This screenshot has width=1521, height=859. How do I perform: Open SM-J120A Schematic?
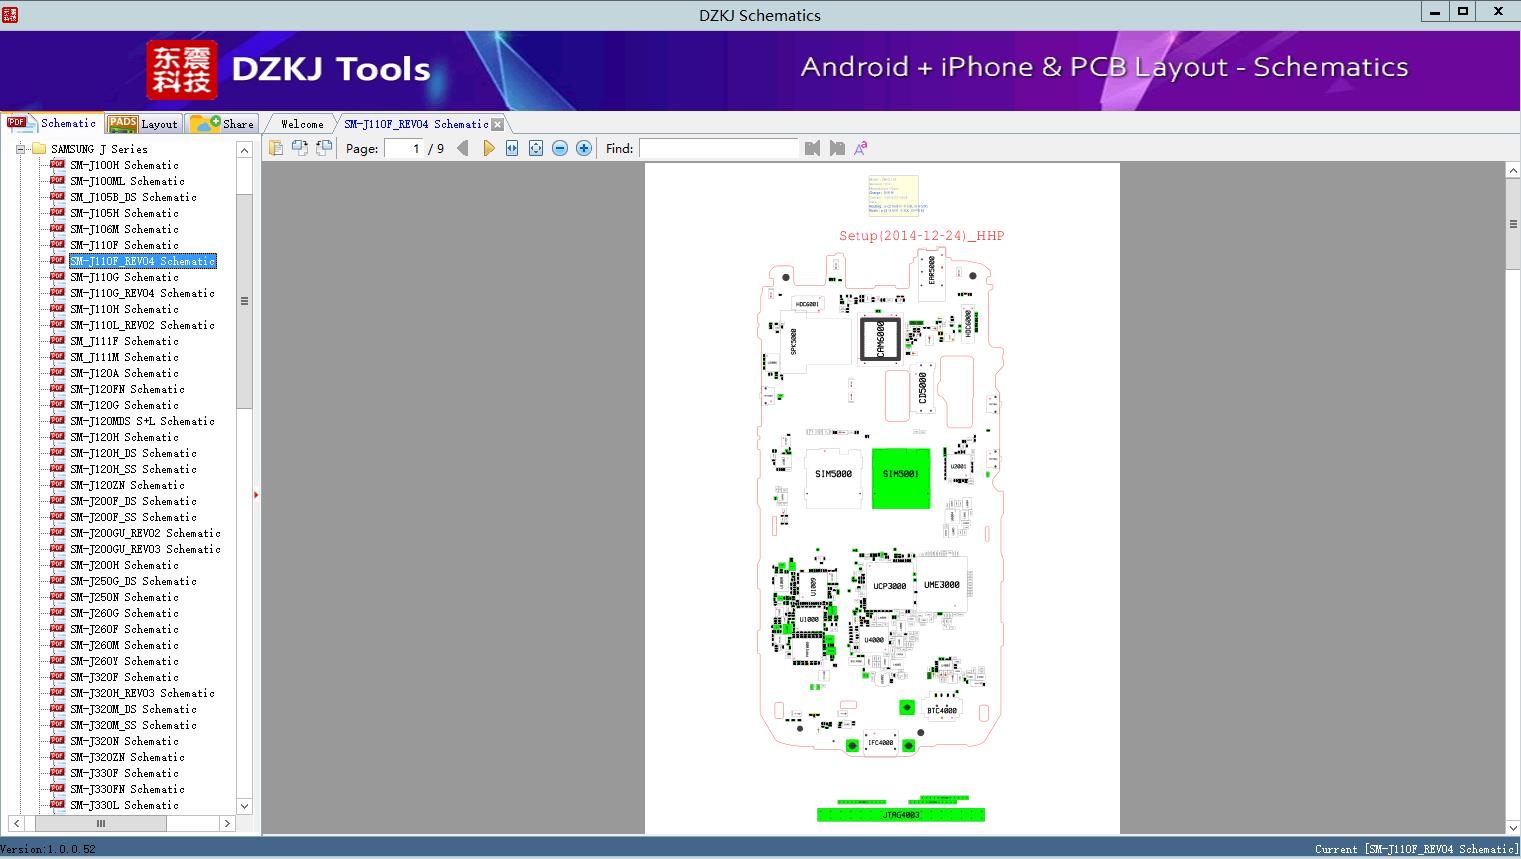(124, 373)
